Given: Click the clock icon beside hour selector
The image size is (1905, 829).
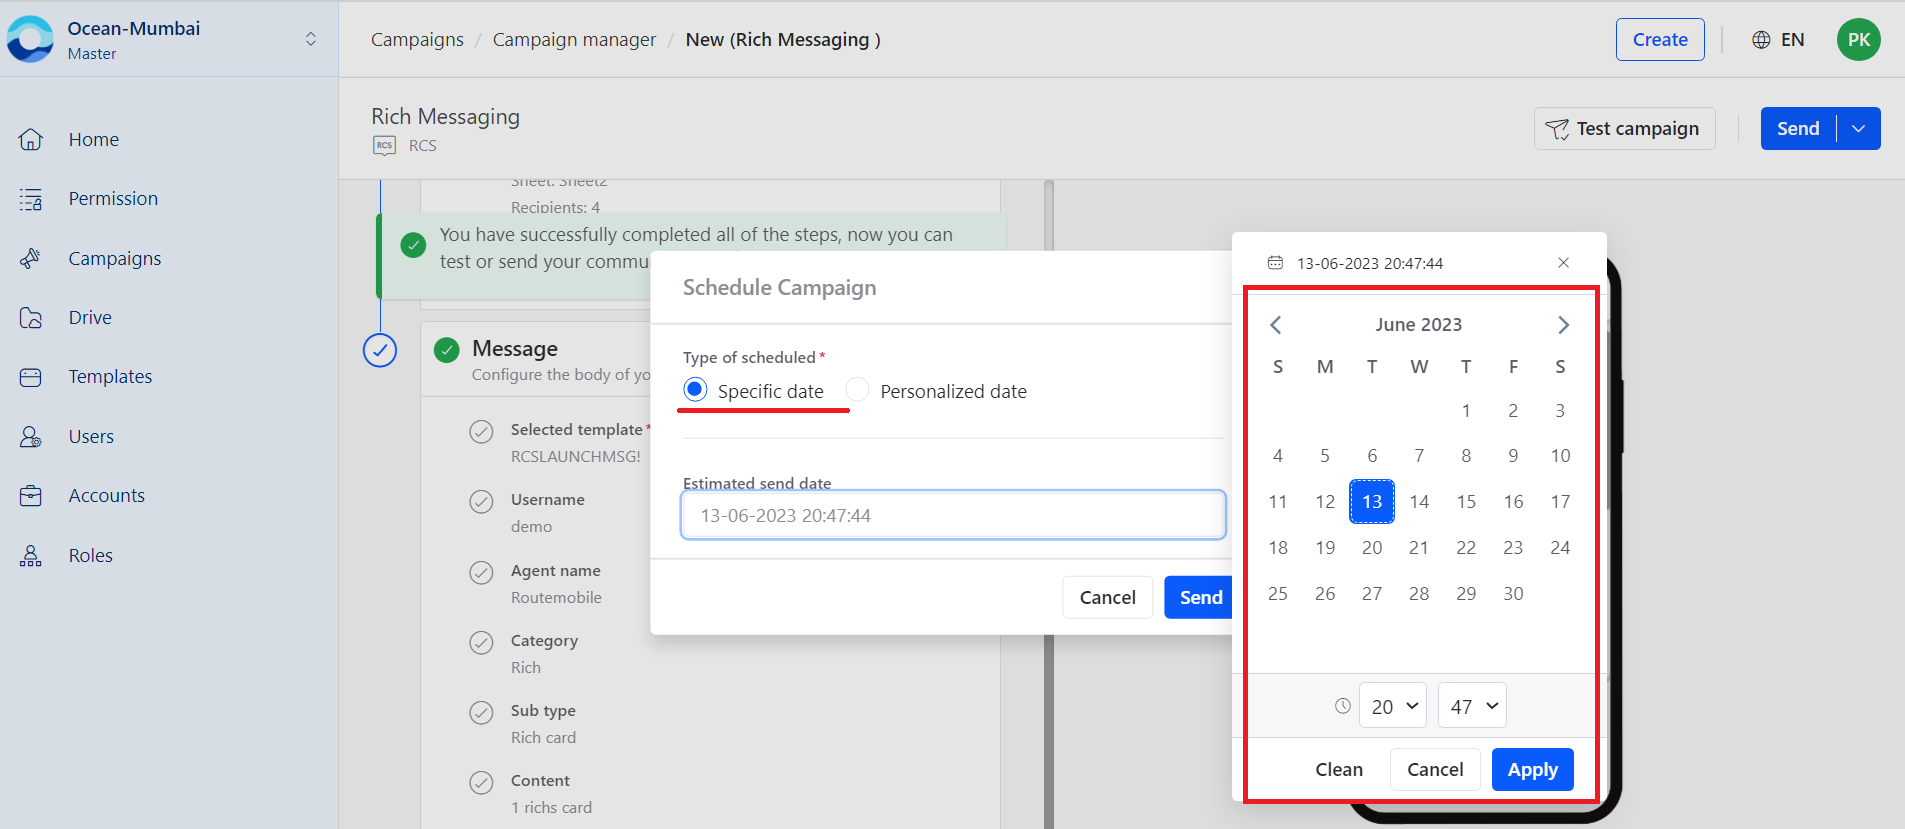Looking at the screenshot, I should coord(1343,706).
